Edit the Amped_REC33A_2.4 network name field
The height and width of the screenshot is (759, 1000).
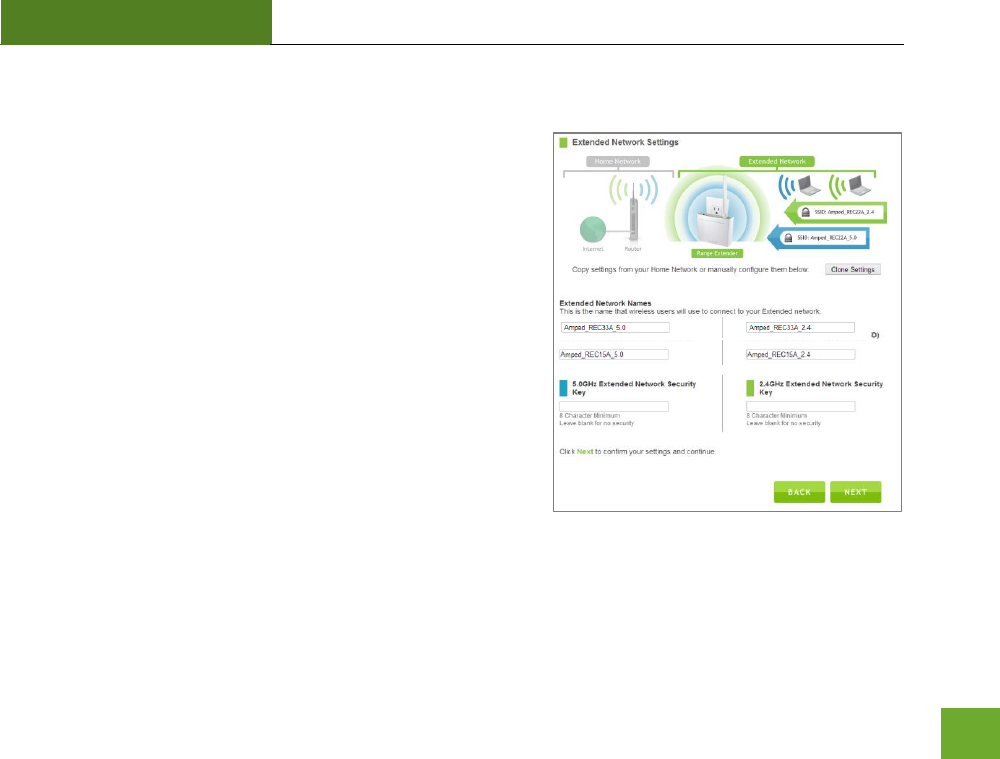[800, 327]
